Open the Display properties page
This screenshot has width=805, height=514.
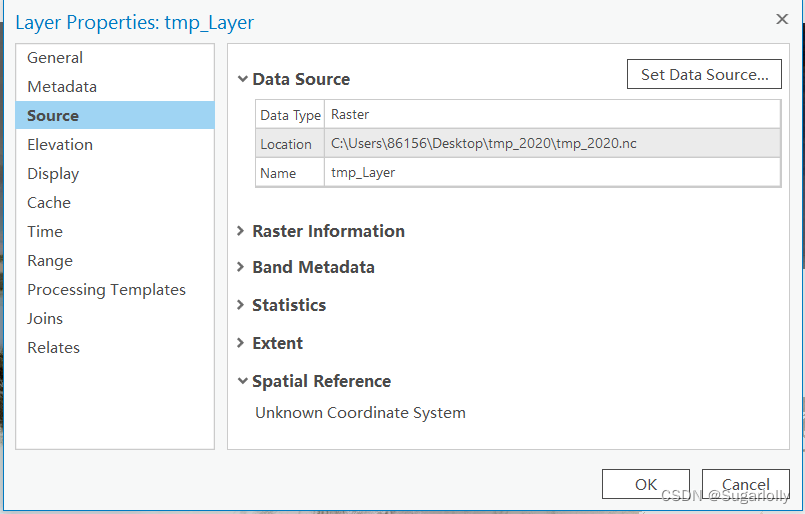click(115, 174)
